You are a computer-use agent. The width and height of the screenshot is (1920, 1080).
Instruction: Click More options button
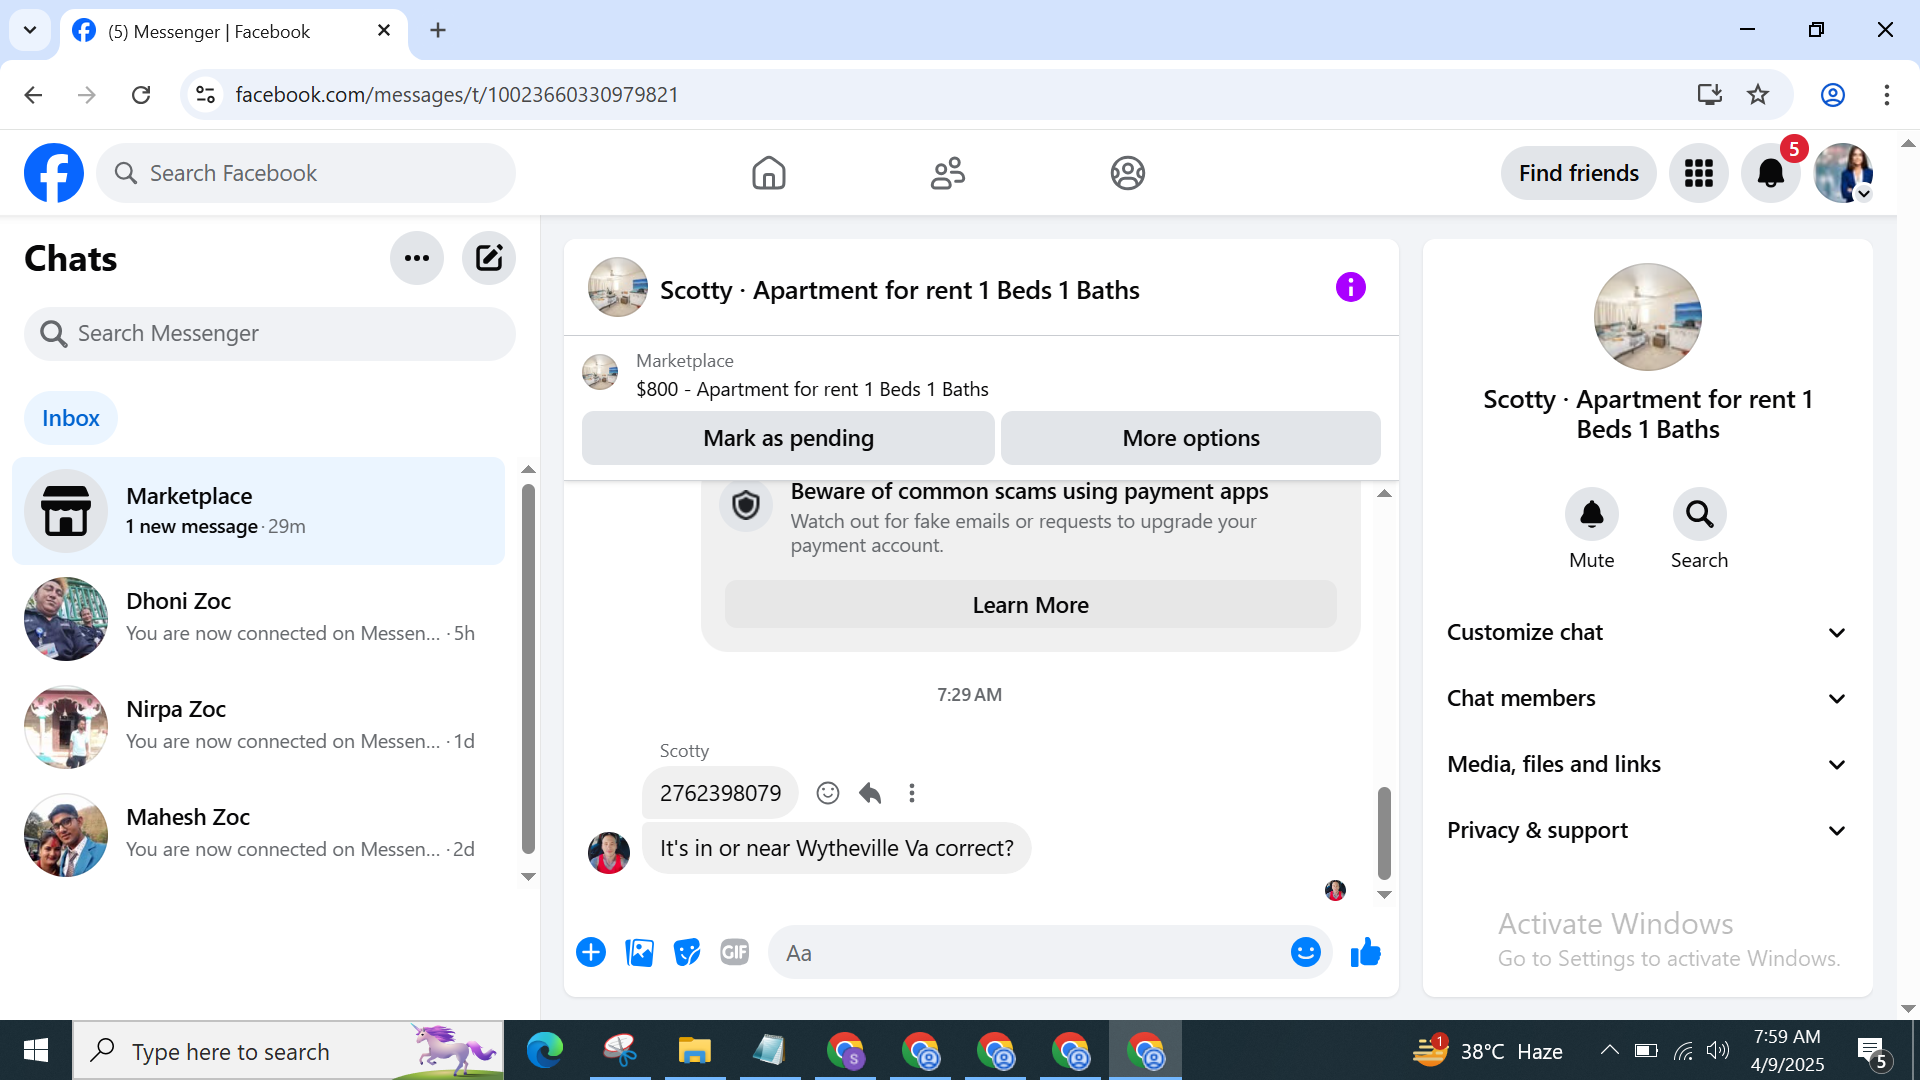click(x=1191, y=438)
